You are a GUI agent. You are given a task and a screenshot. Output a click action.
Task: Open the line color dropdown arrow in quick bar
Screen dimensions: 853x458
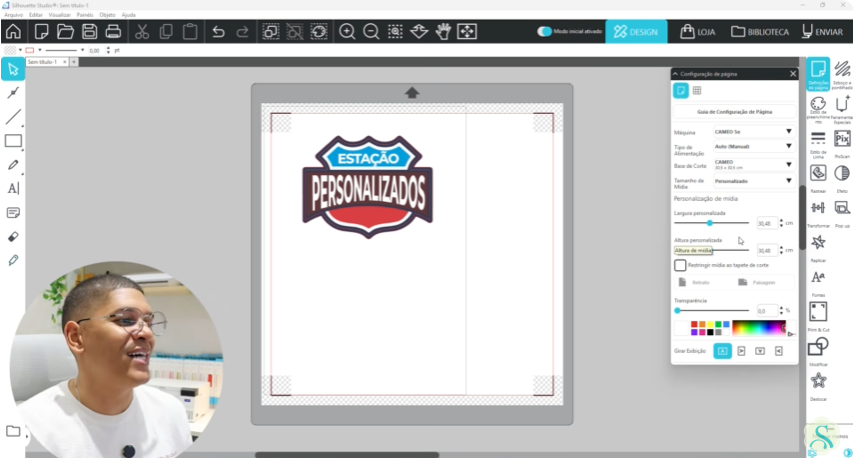(40, 50)
